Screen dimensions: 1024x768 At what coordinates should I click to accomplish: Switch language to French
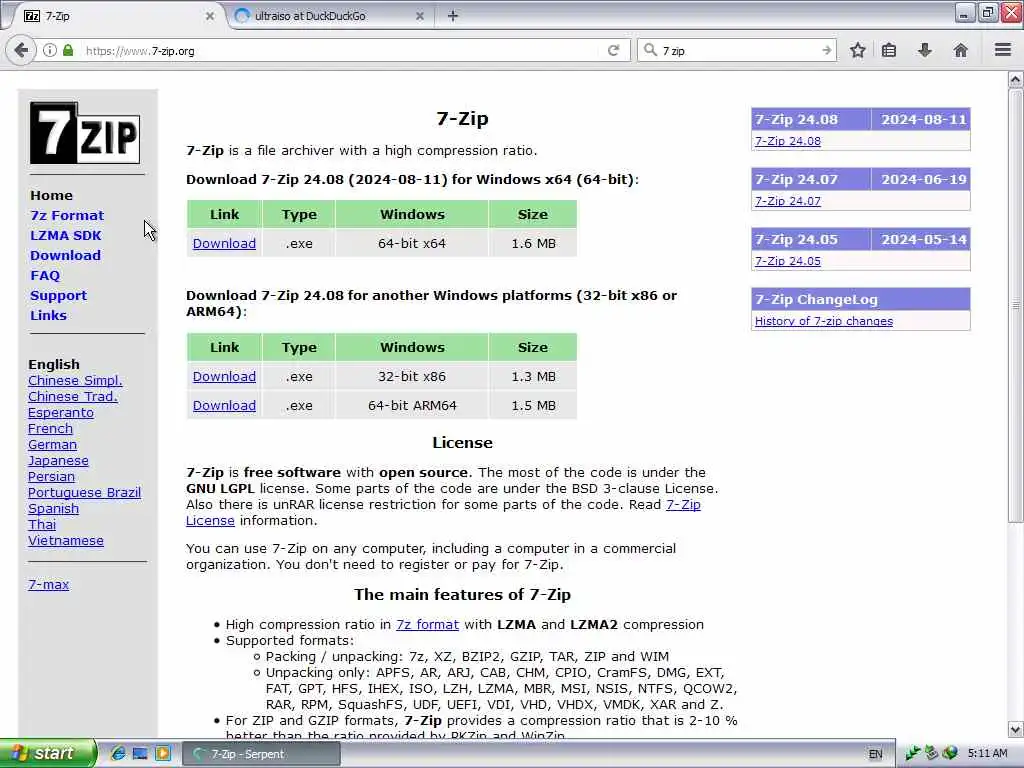[50, 428]
